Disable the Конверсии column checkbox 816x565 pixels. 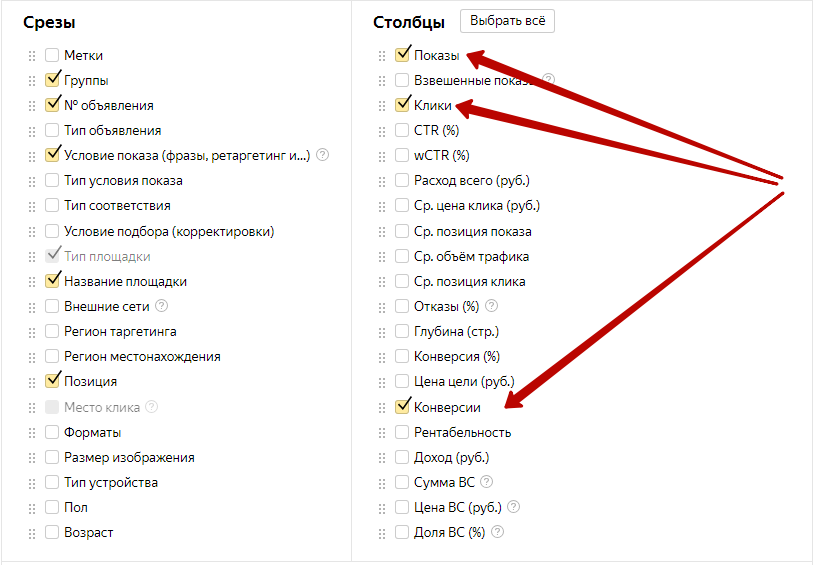pyautogui.click(x=402, y=407)
